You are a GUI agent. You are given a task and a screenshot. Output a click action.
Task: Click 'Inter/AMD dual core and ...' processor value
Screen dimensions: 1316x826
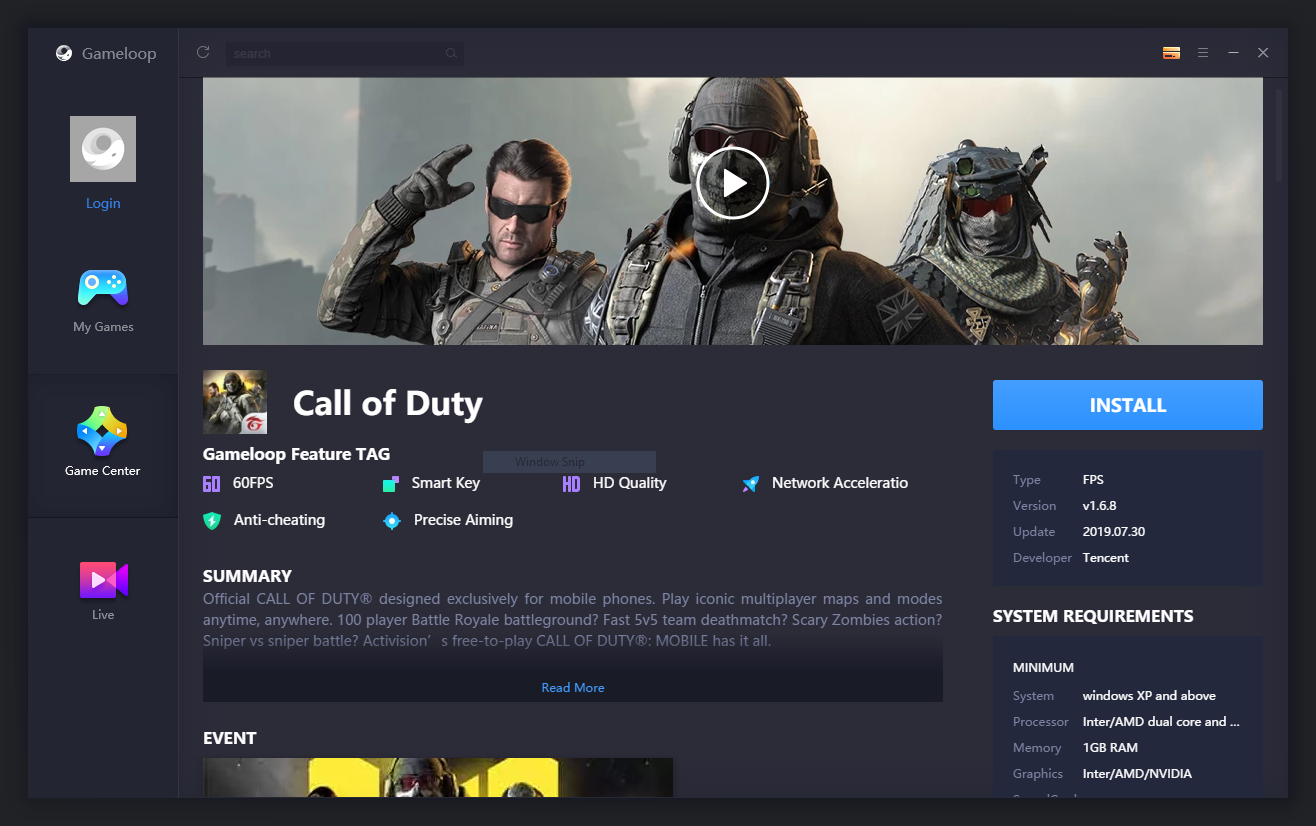pos(1161,722)
